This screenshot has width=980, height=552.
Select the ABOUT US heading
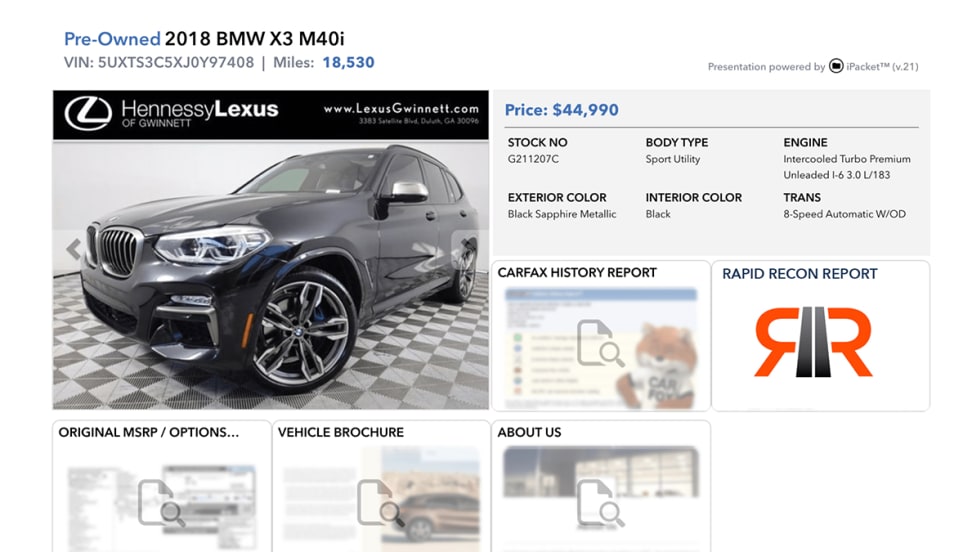529,433
